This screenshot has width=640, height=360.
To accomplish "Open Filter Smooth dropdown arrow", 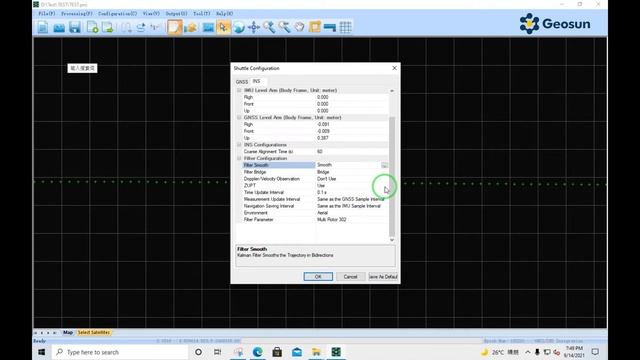I will click(x=384, y=165).
